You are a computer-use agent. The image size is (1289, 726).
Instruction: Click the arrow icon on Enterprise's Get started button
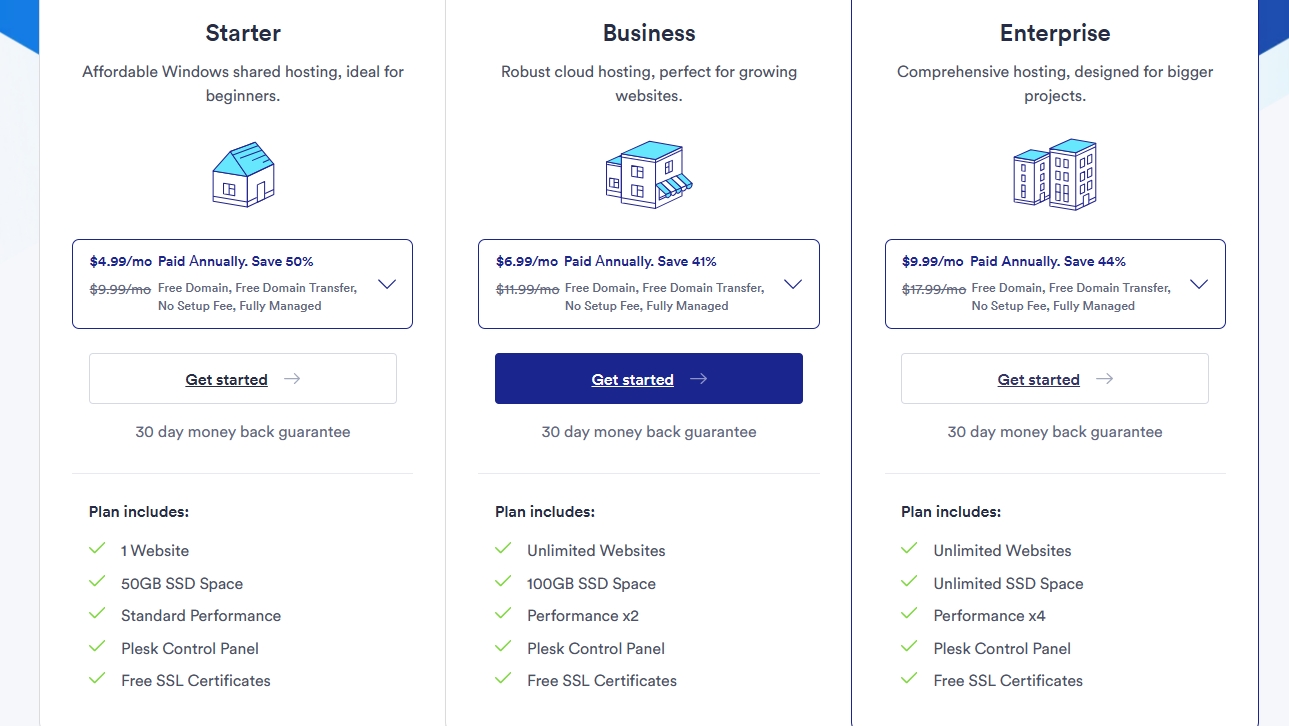tap(1104, 379)
